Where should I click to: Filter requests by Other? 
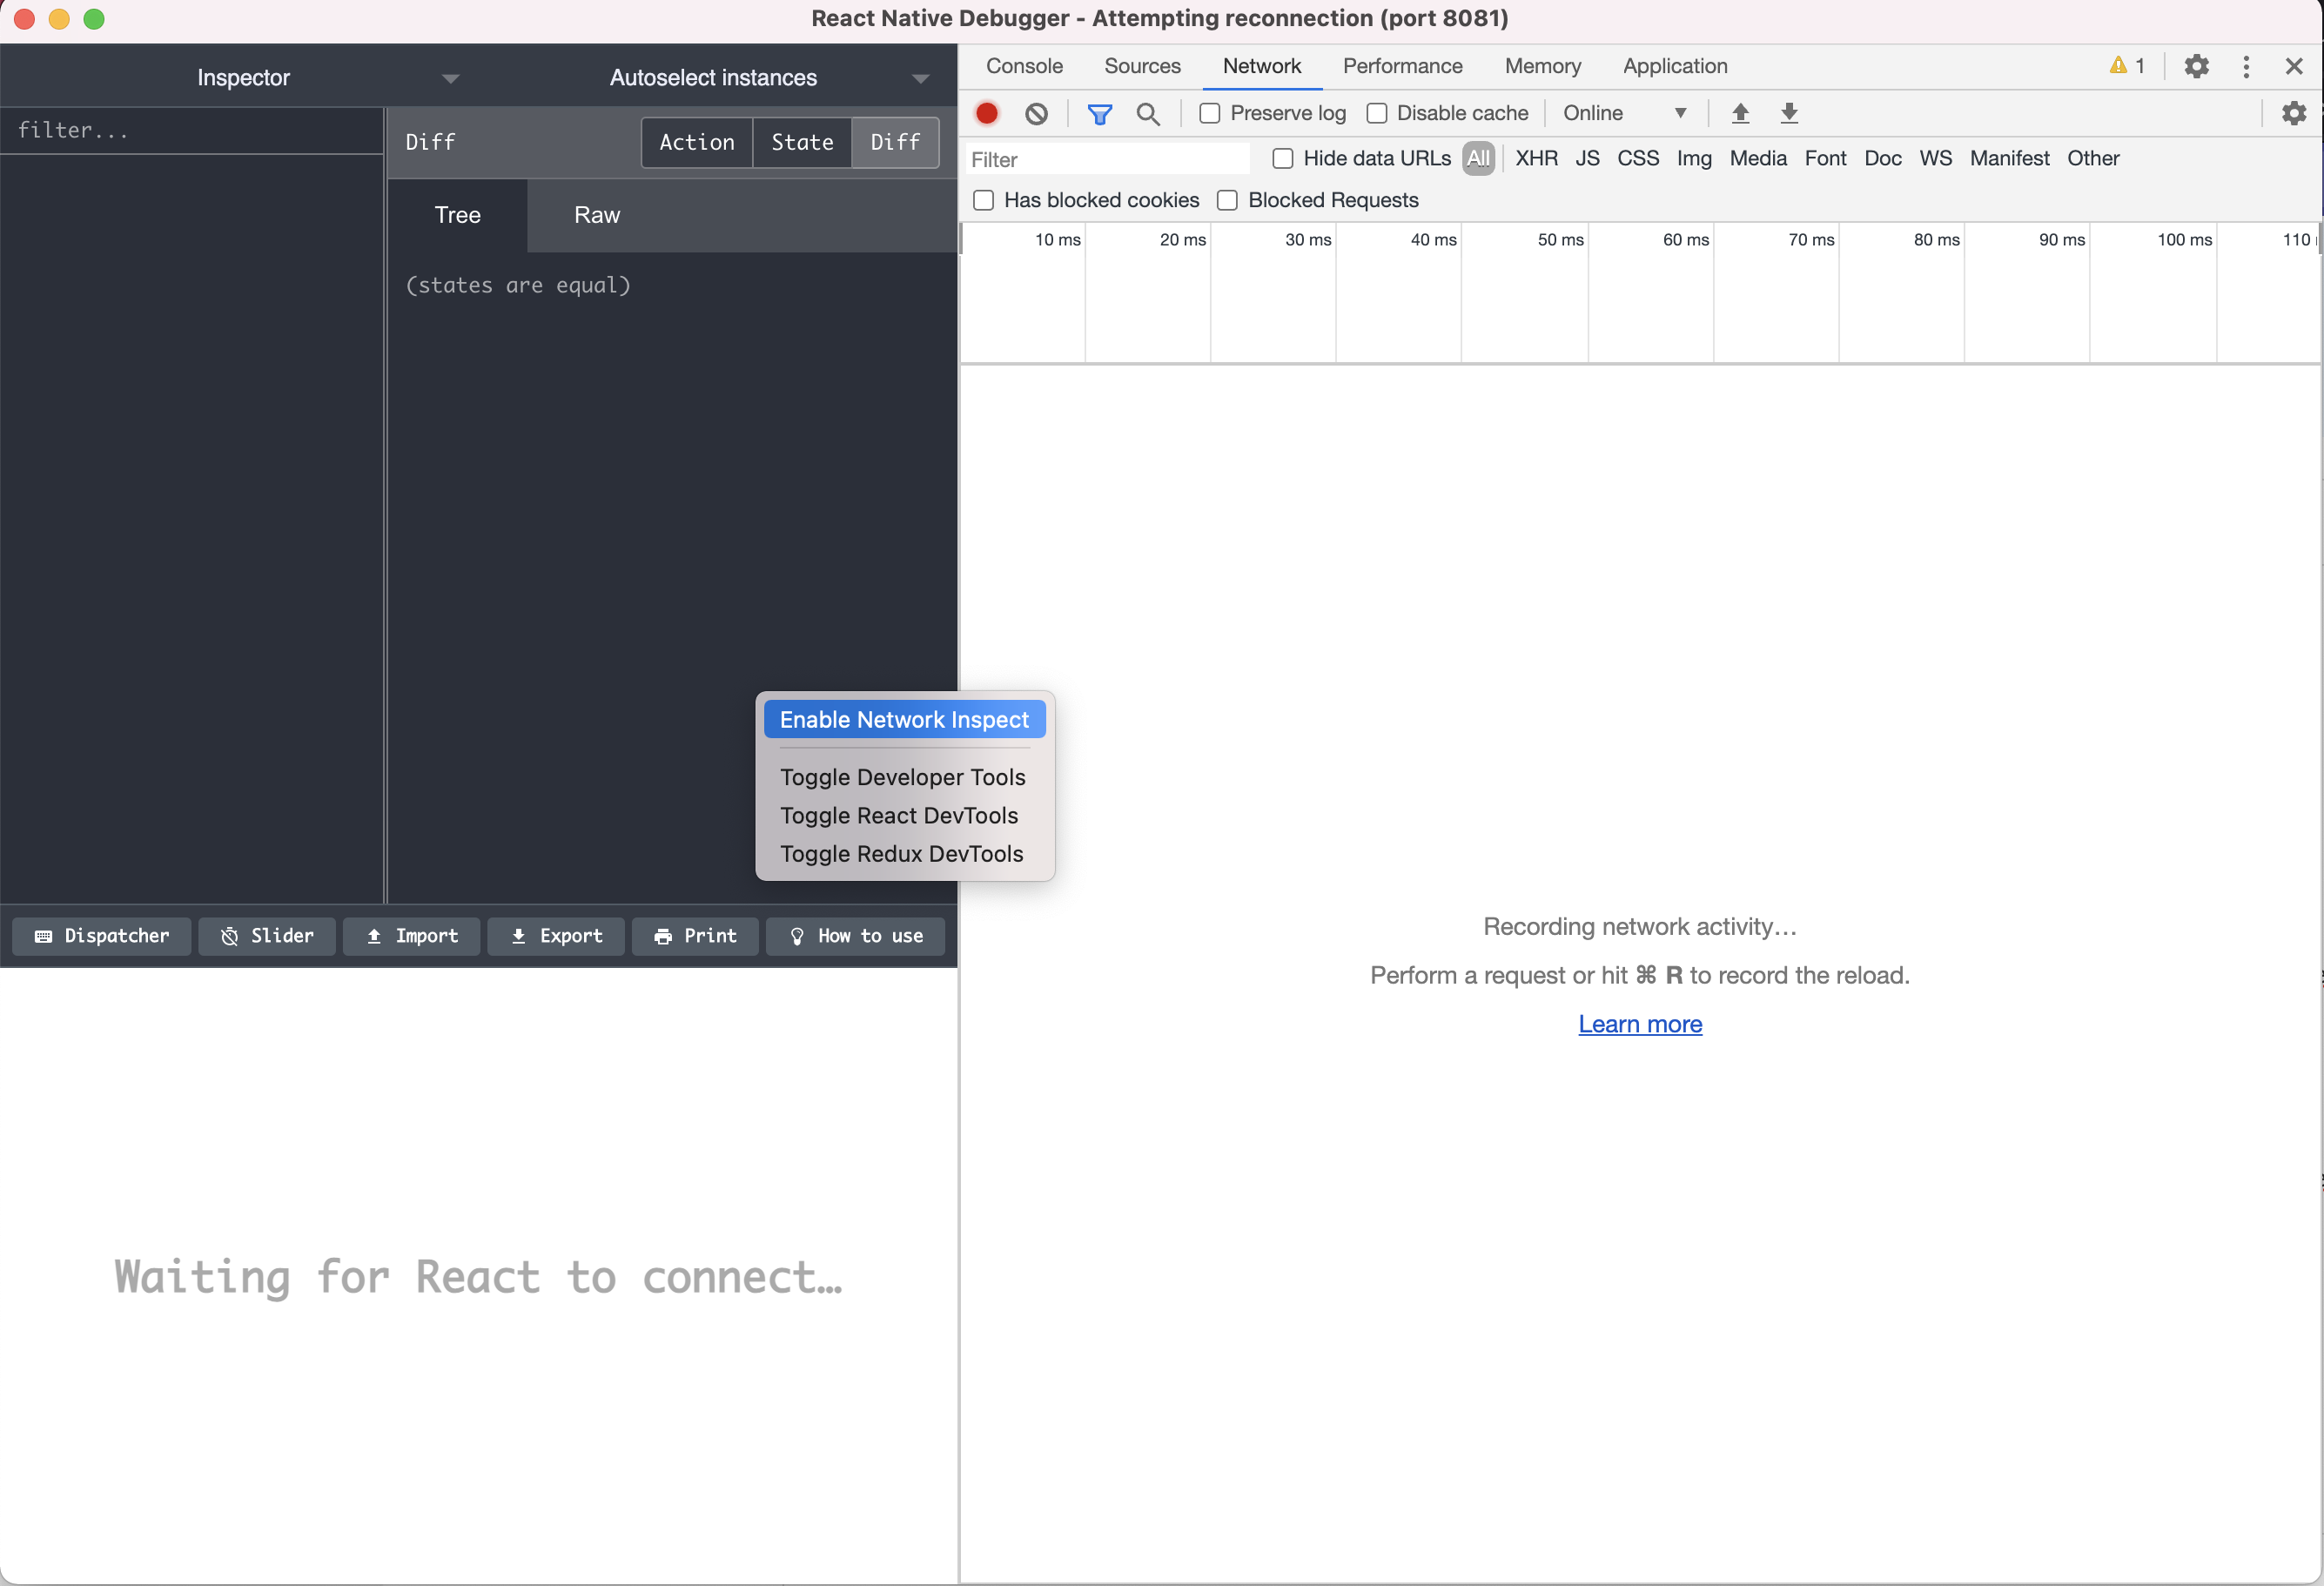pos(2093,158)
